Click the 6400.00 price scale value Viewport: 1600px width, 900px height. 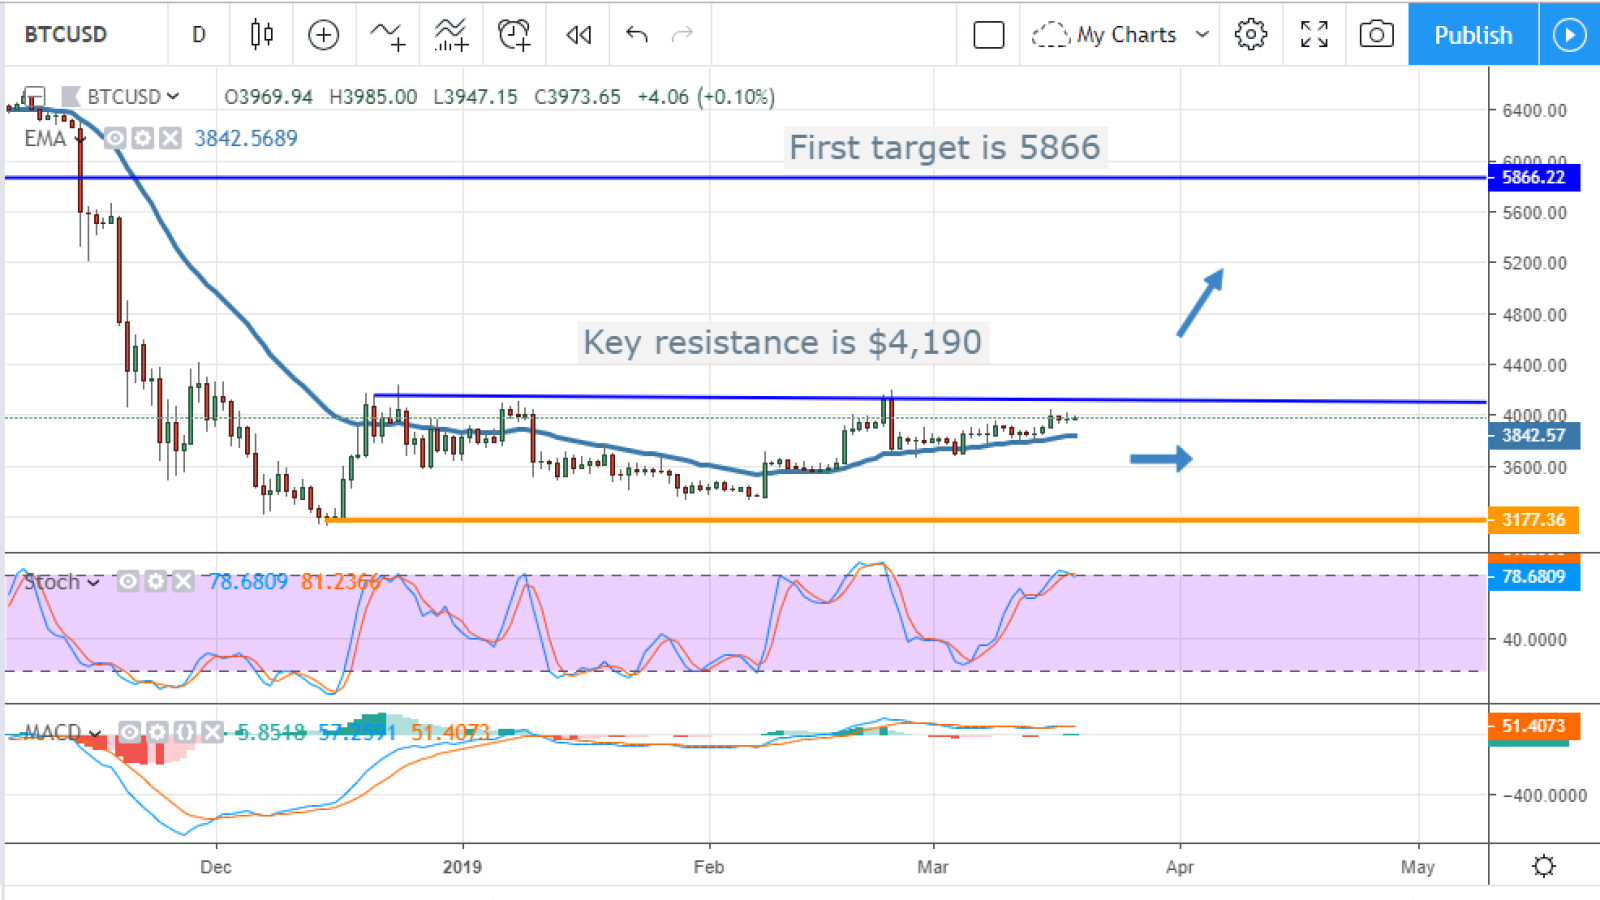tap(1534, 111)
